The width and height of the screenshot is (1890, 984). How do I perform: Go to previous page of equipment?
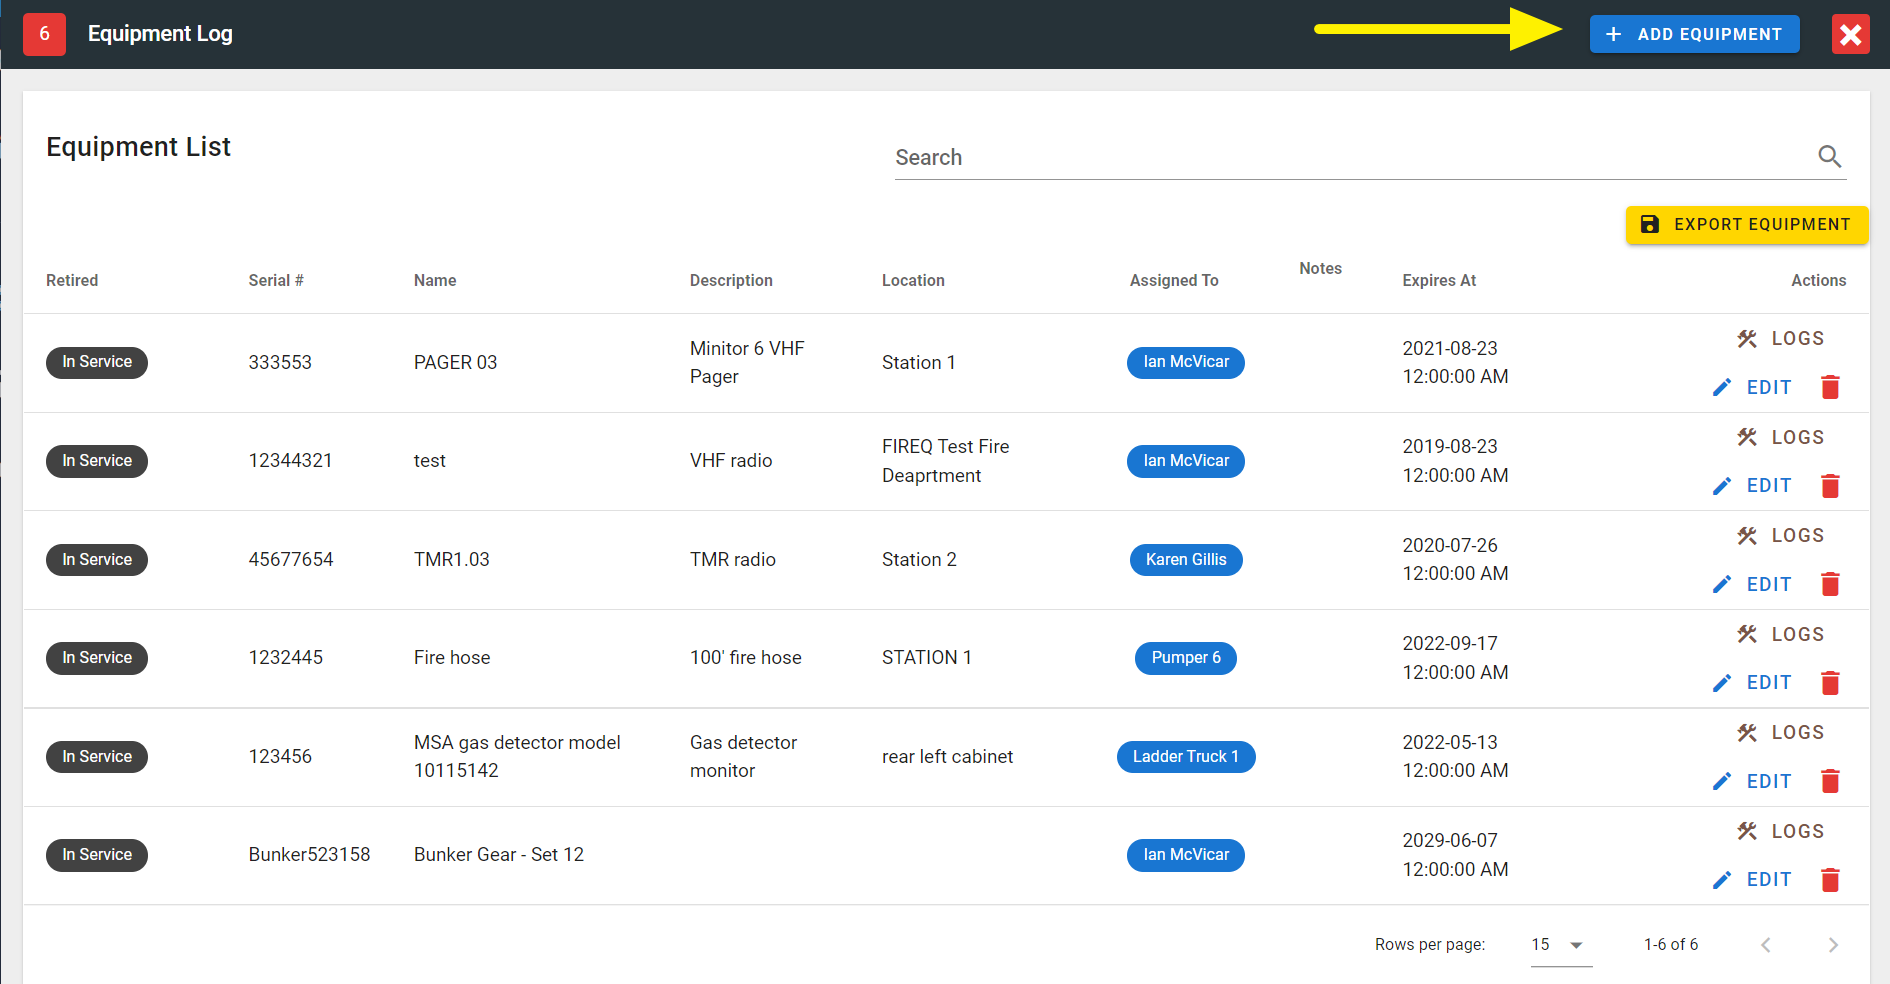tap(1765, 945)
